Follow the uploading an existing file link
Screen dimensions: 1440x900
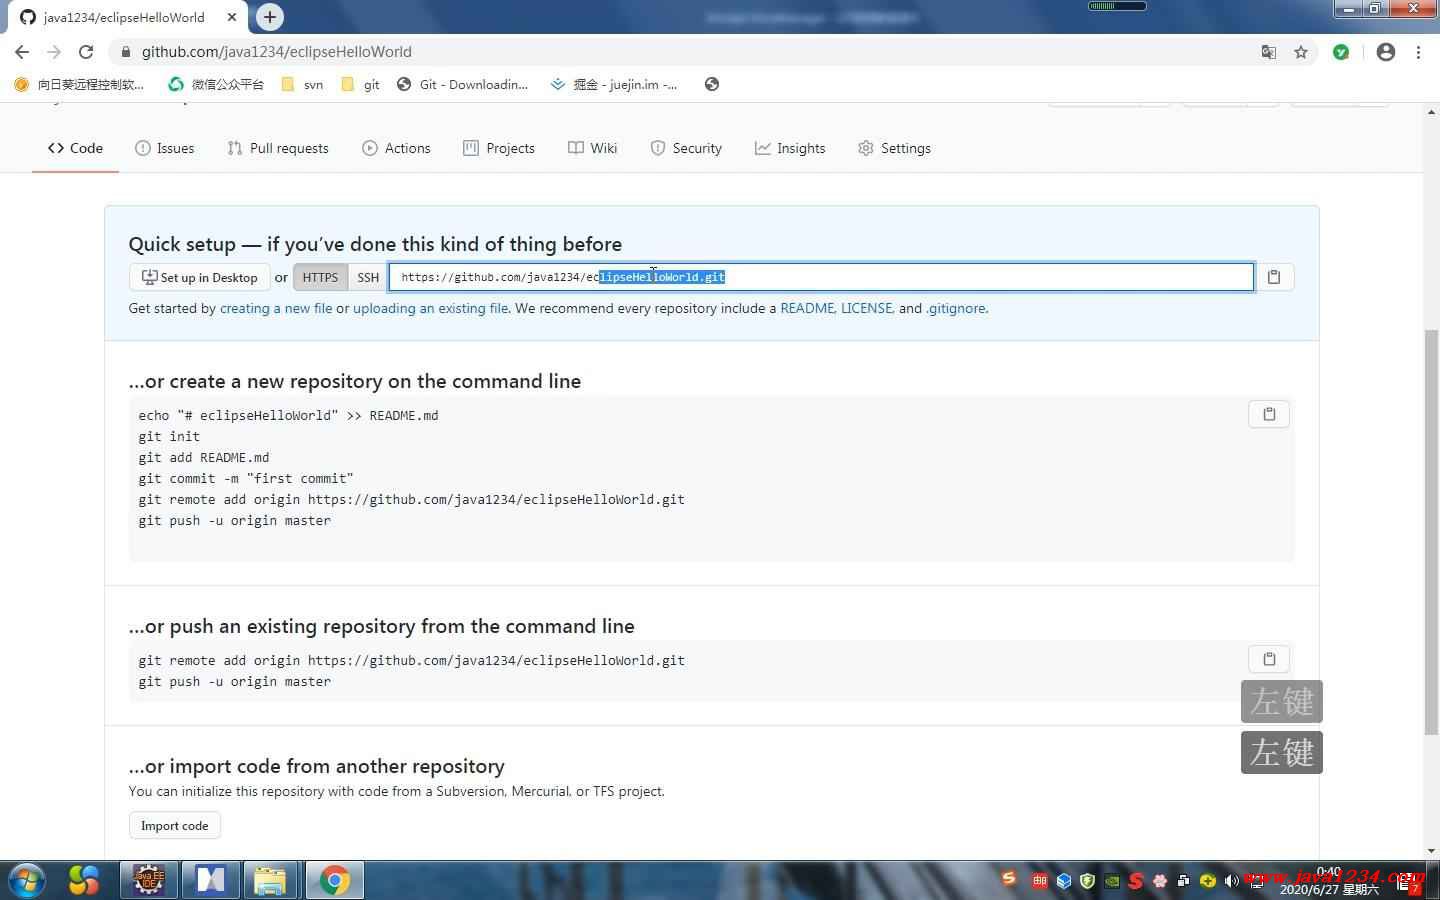tap(430, 308)
